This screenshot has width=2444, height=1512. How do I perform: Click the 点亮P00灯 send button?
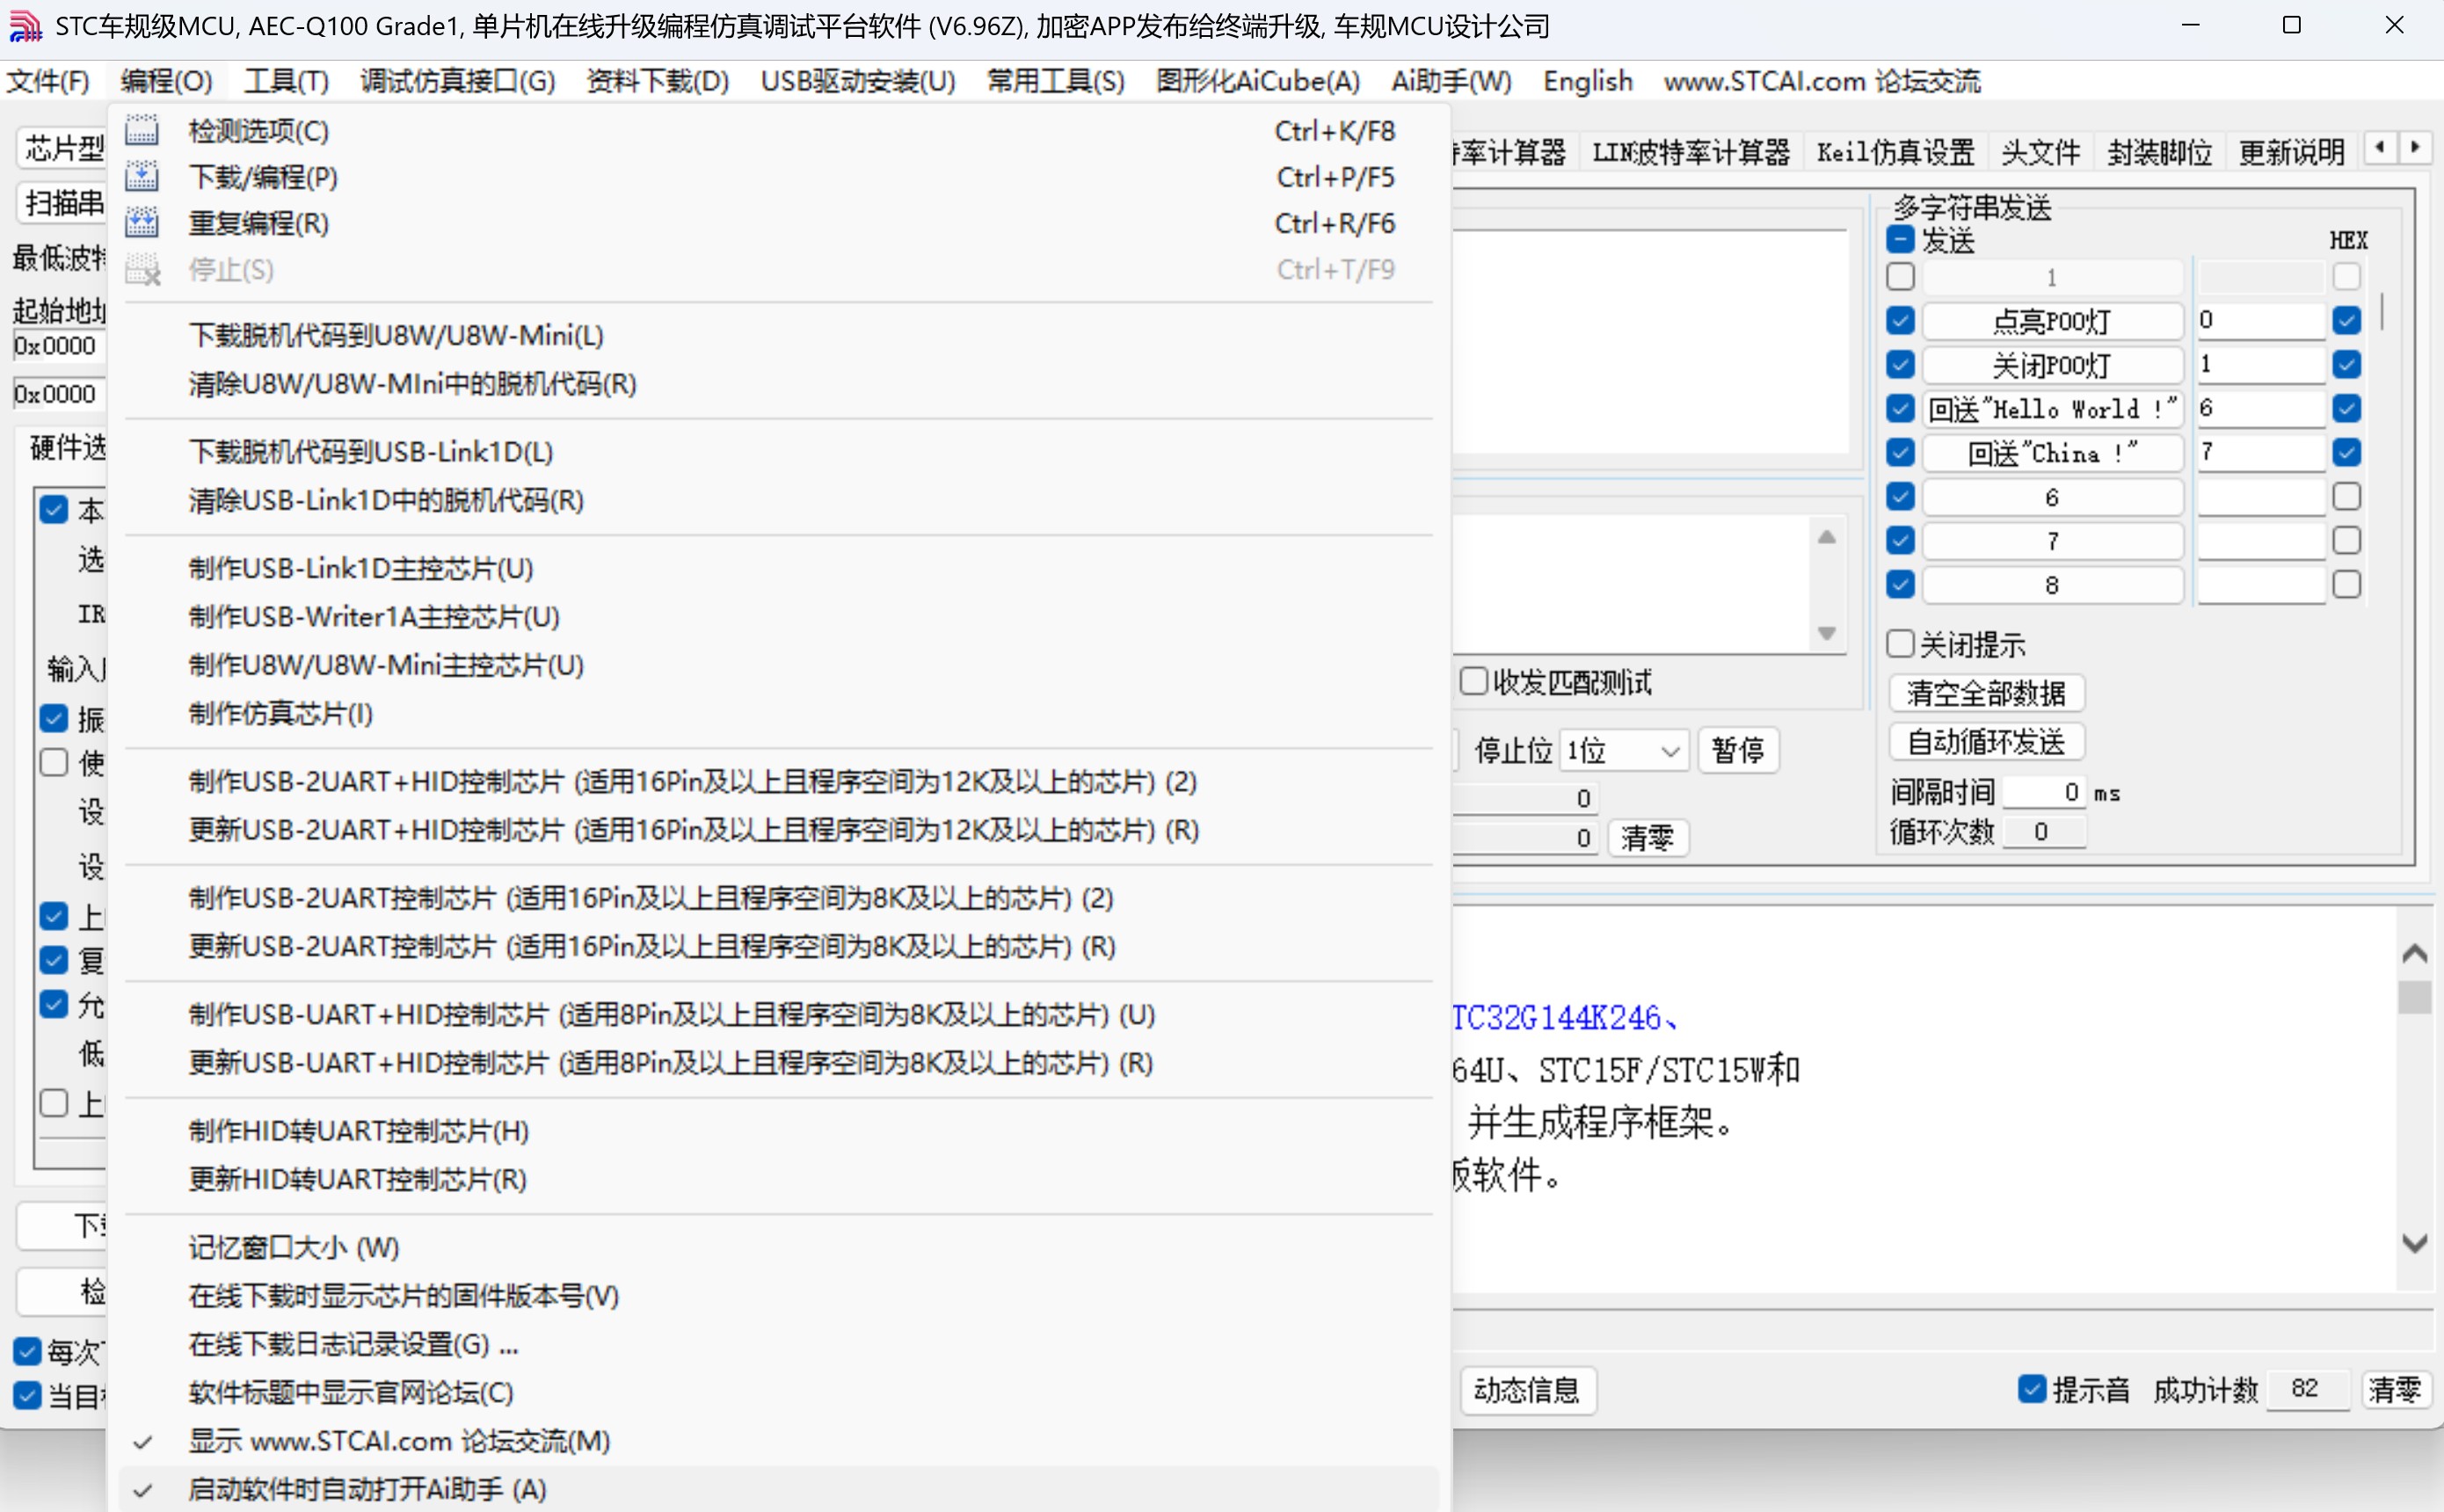2052,321
